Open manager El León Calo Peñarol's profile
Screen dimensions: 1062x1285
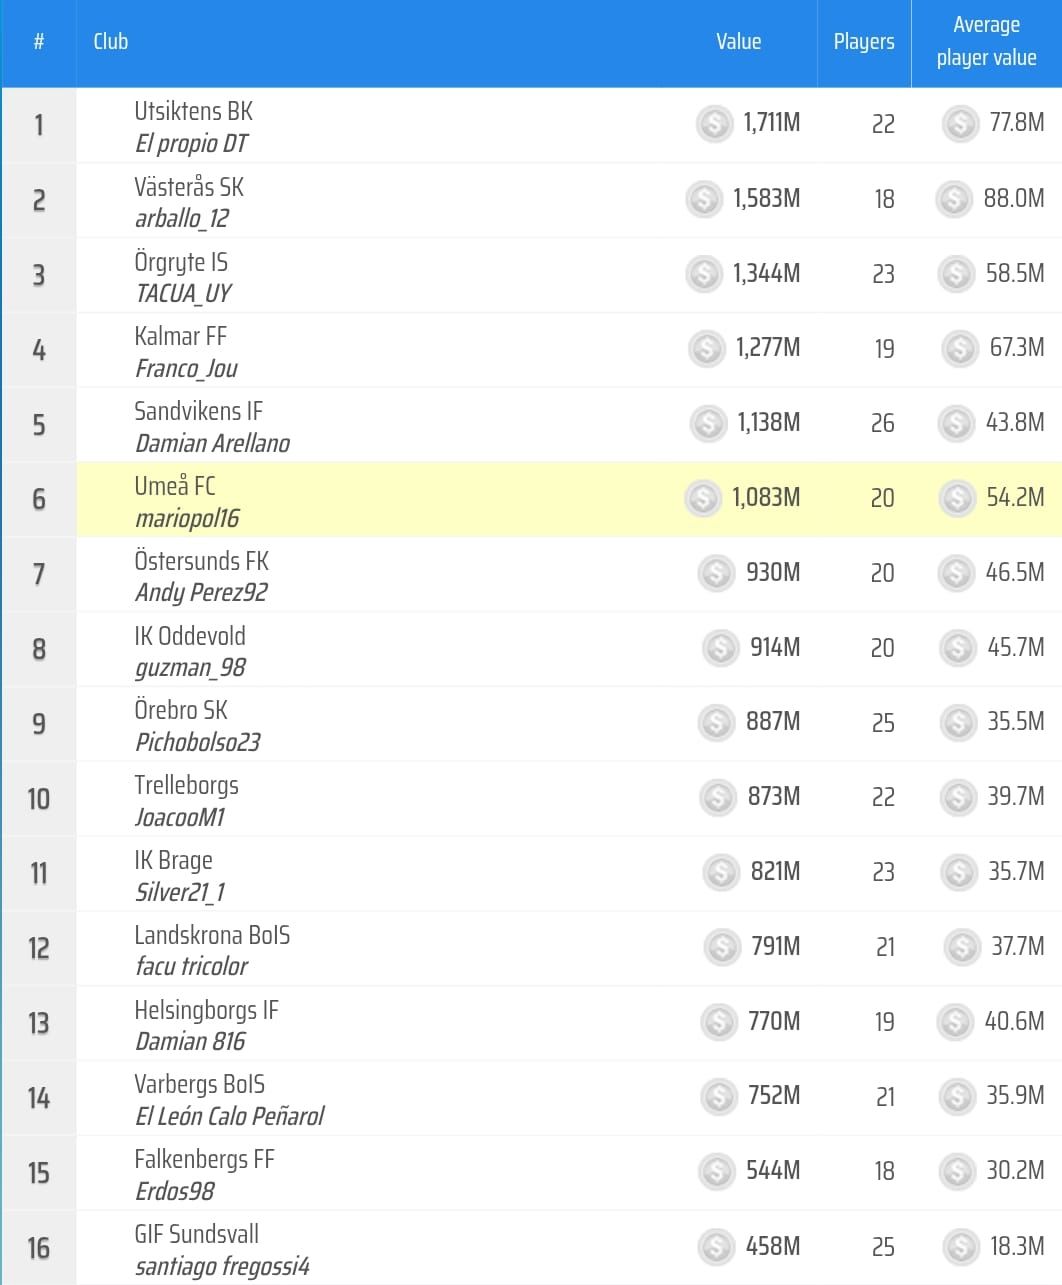point(229,1116)
